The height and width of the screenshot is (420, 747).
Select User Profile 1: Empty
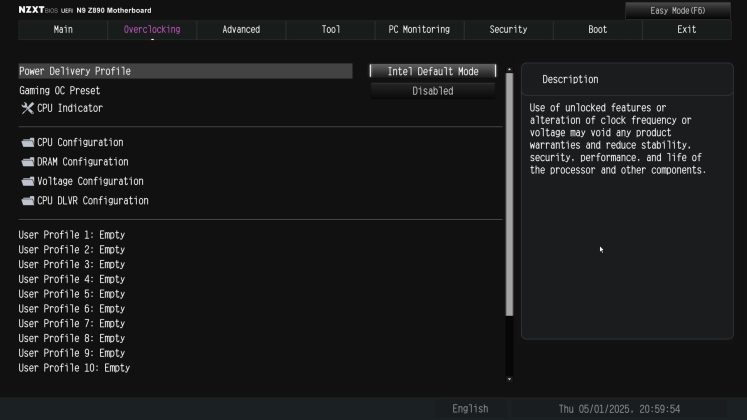[x=72, y=235]
